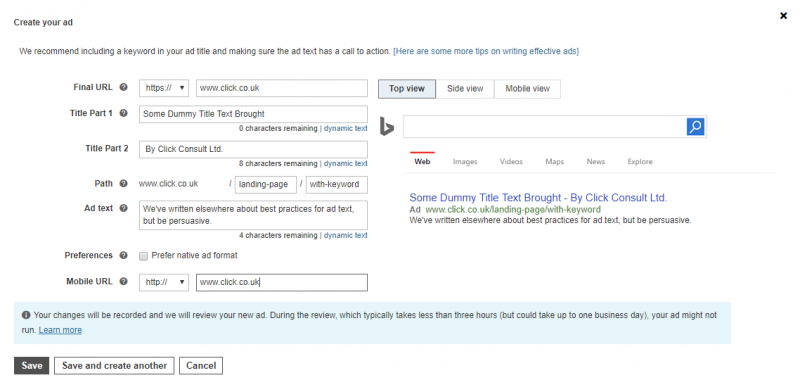This screenshot has width=800, height=392.
Task: Click the Final URL input field
Action: [x=282, y=88]
